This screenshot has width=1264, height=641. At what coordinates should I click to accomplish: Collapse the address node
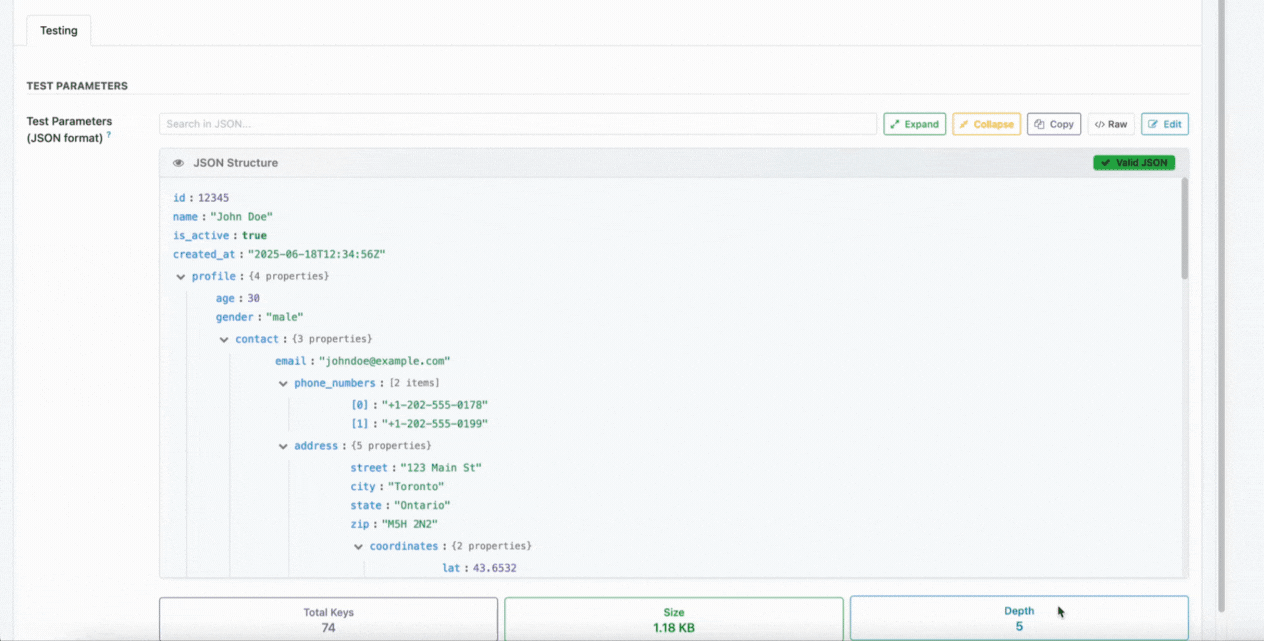click(283, 446)
